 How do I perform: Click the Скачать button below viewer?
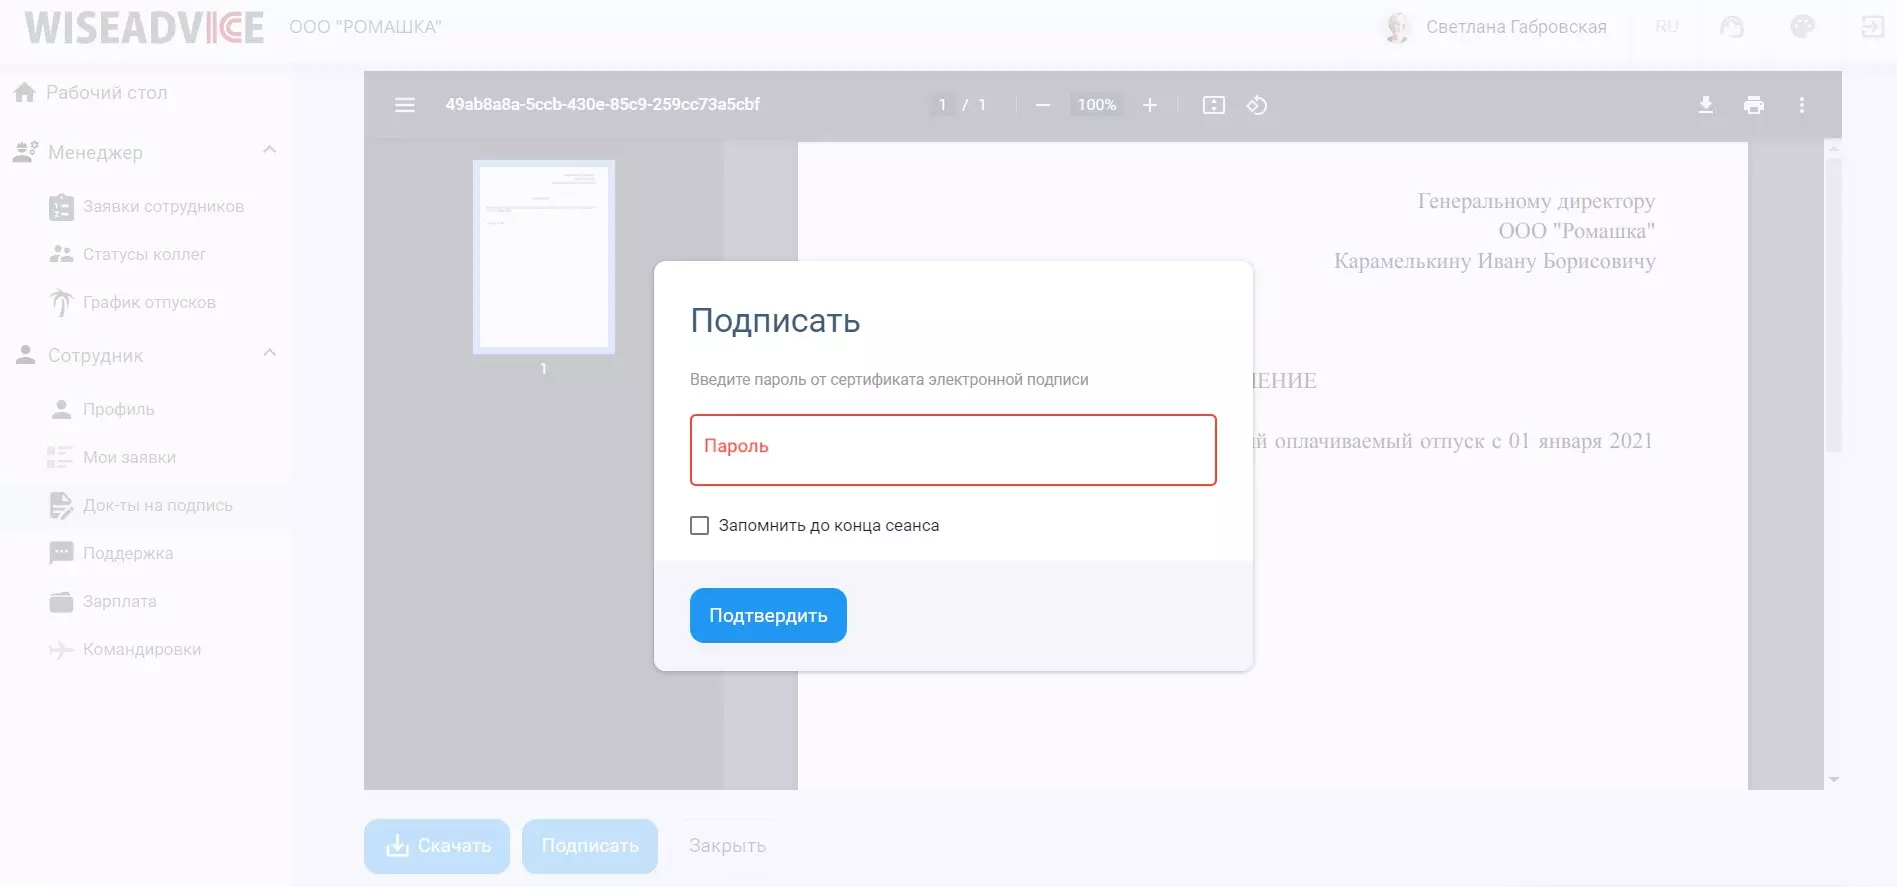(x=437, y=846)
